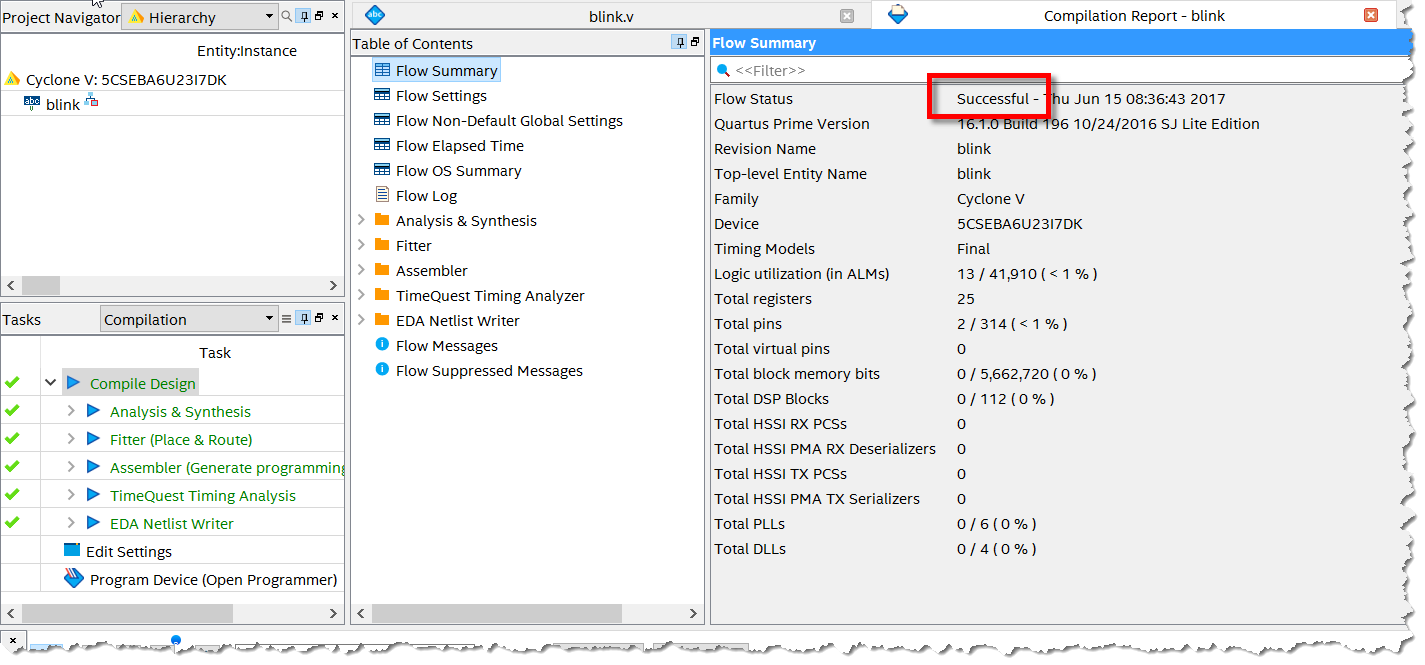Click the blink entity abc icon
This screenshot has height=665, width=1425.
[32, 103]
